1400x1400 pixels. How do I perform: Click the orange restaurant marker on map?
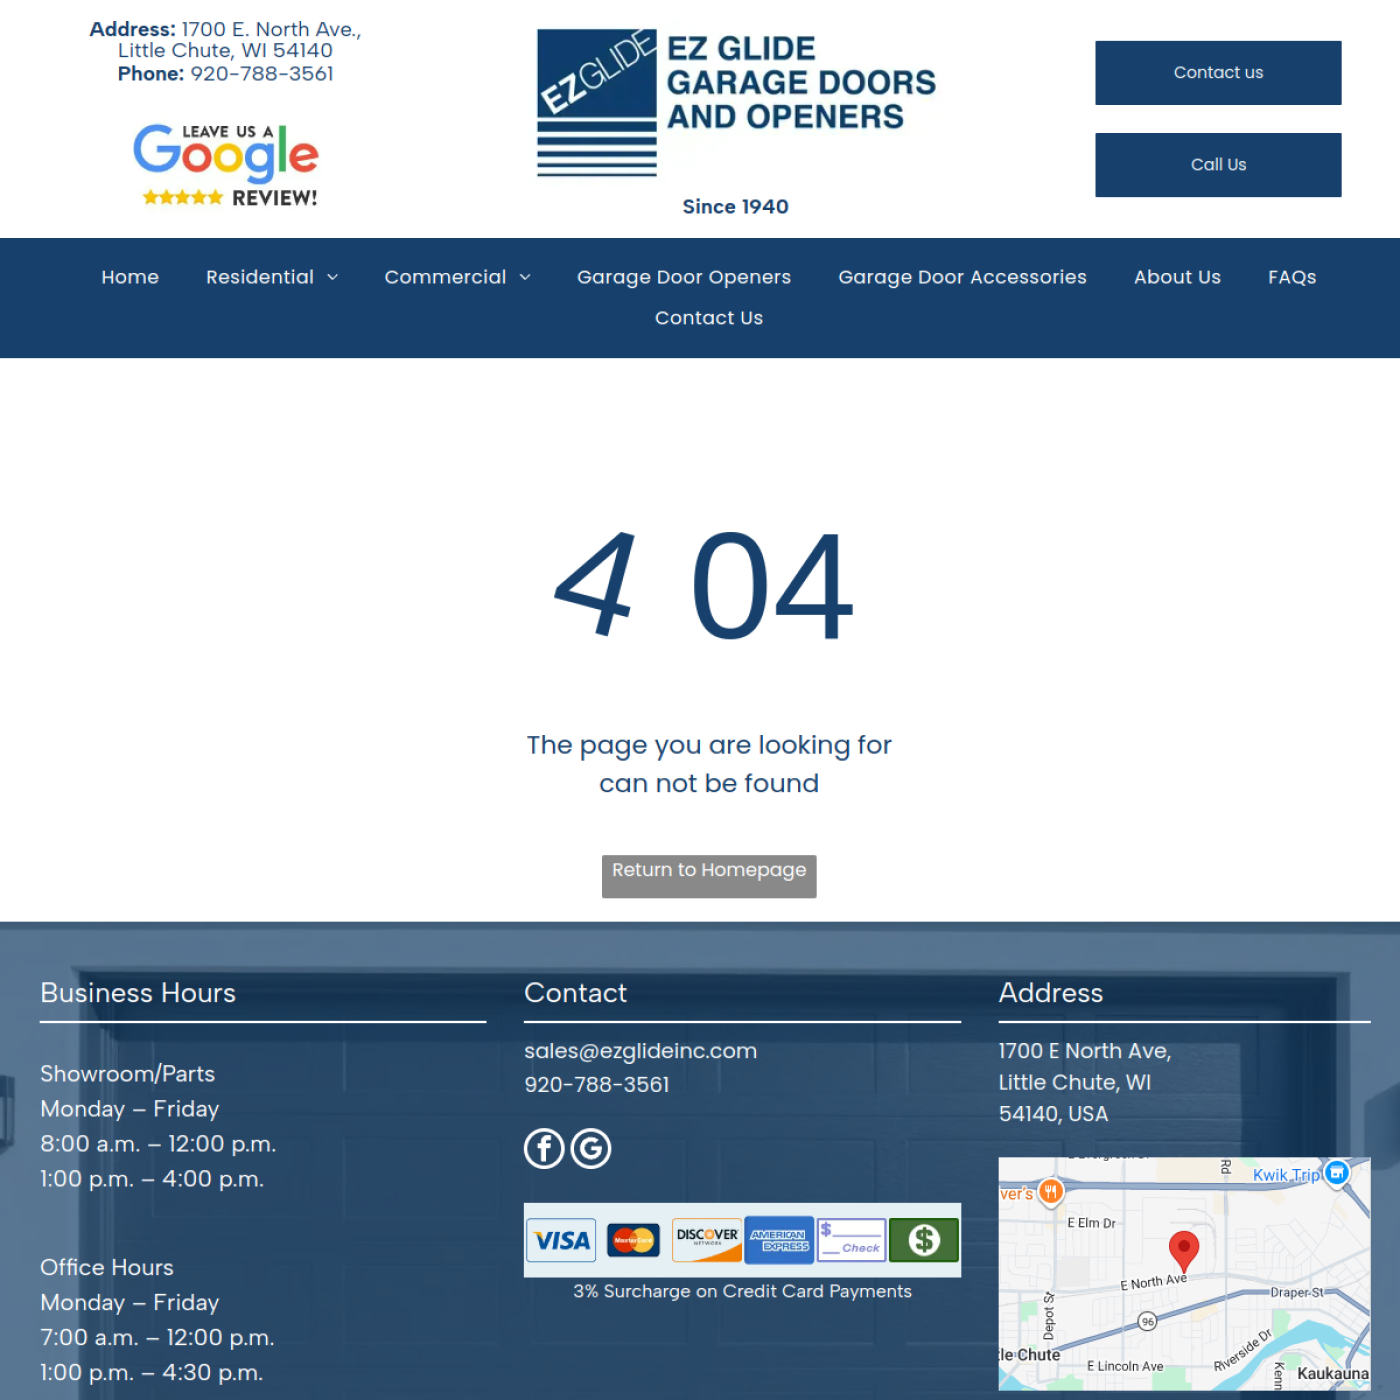click(x=1050, y=1191)
